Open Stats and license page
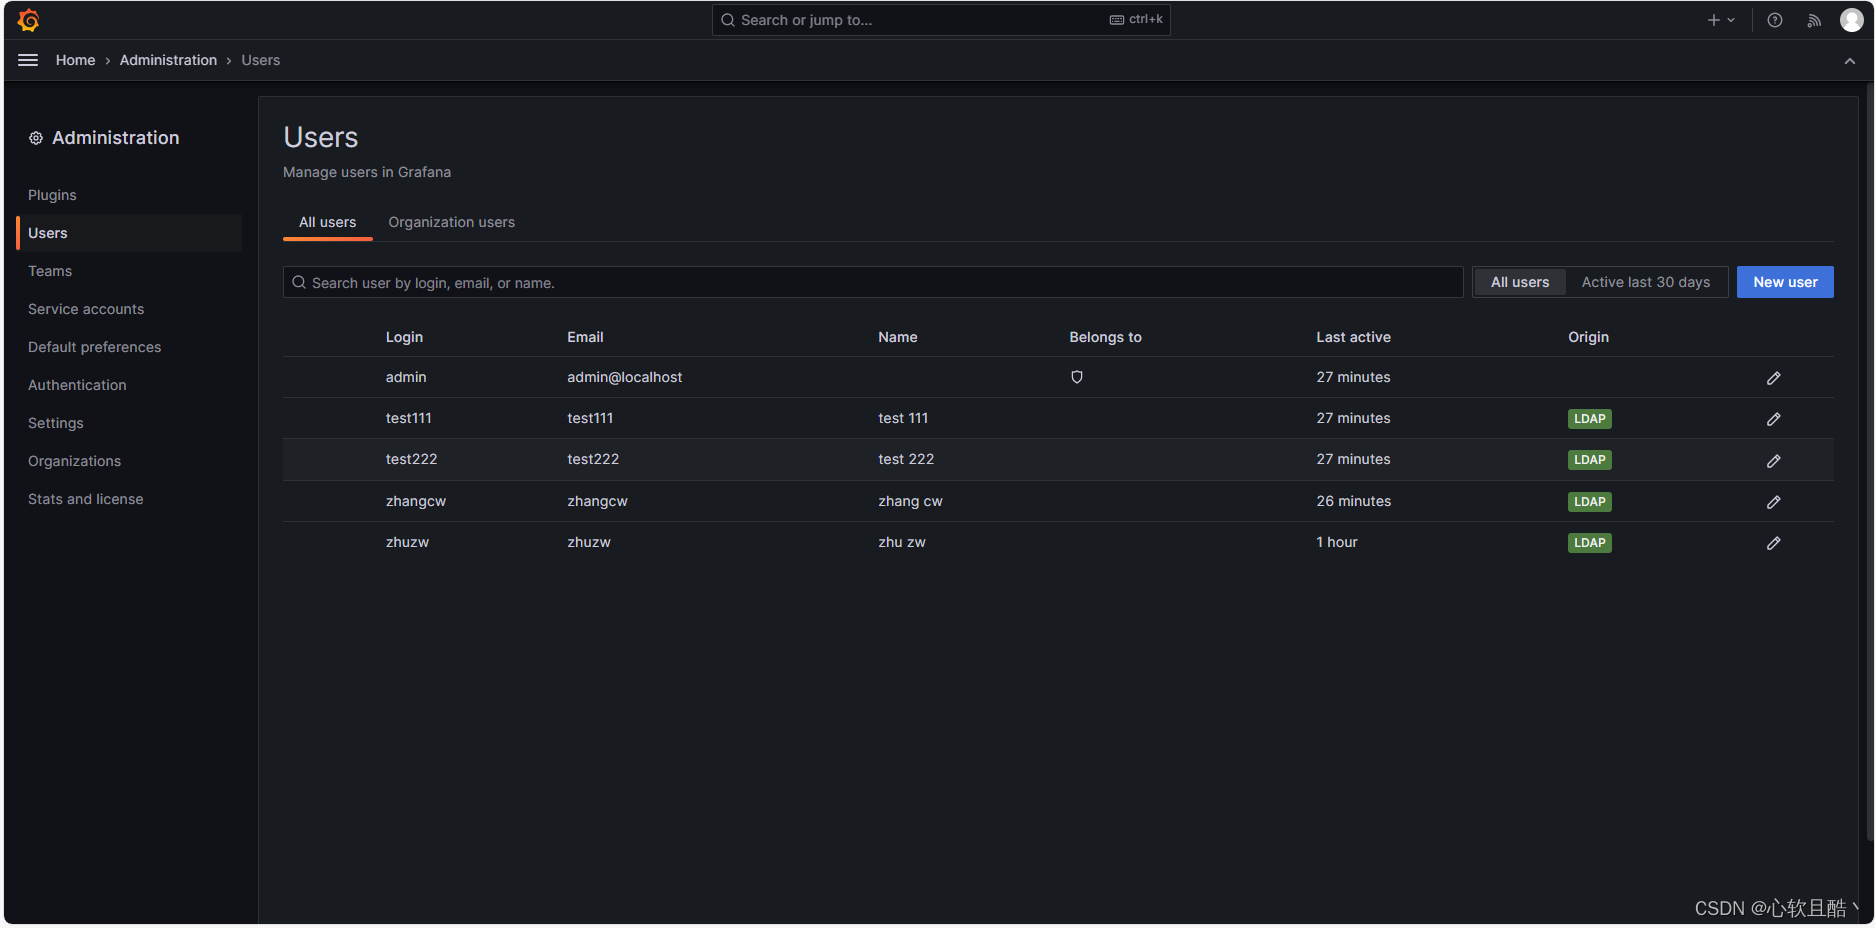Image resolution: width=1875 pixels, height=928 pixels. coord(86,498)
